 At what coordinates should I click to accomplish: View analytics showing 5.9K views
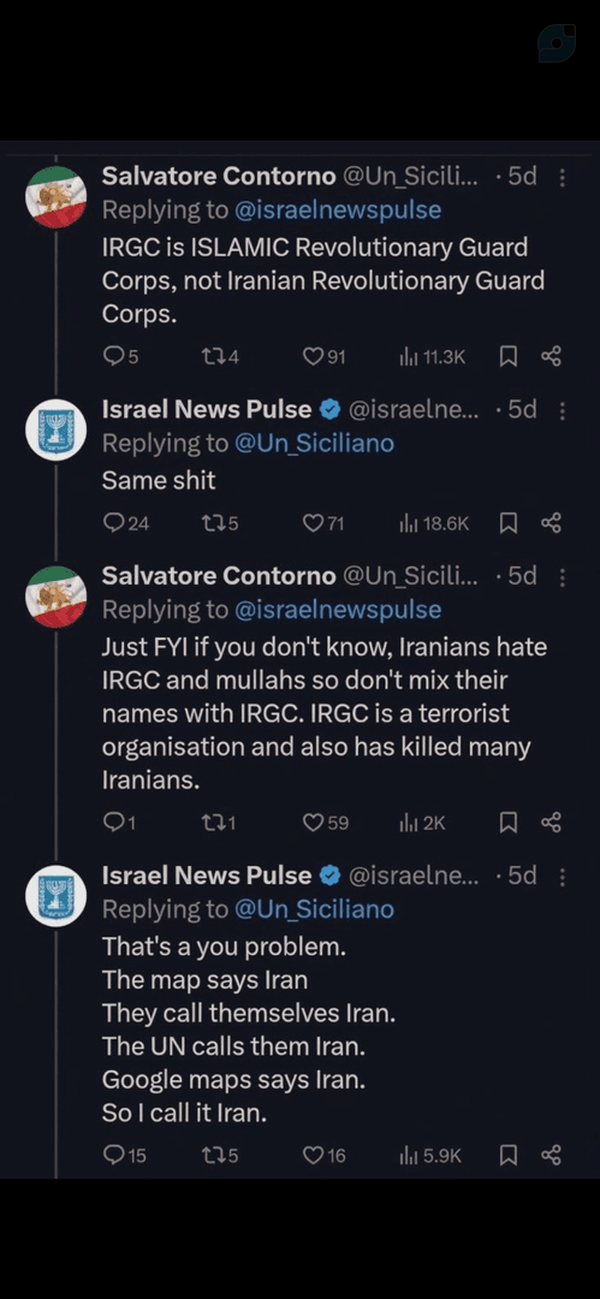point(431,1155)
